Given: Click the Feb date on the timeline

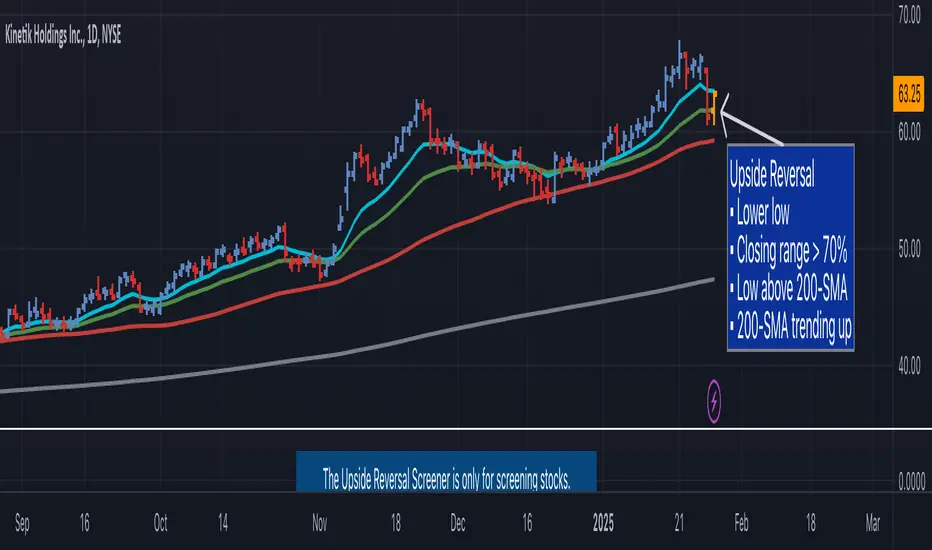Looking at the screenshot, I should point(741,523).
